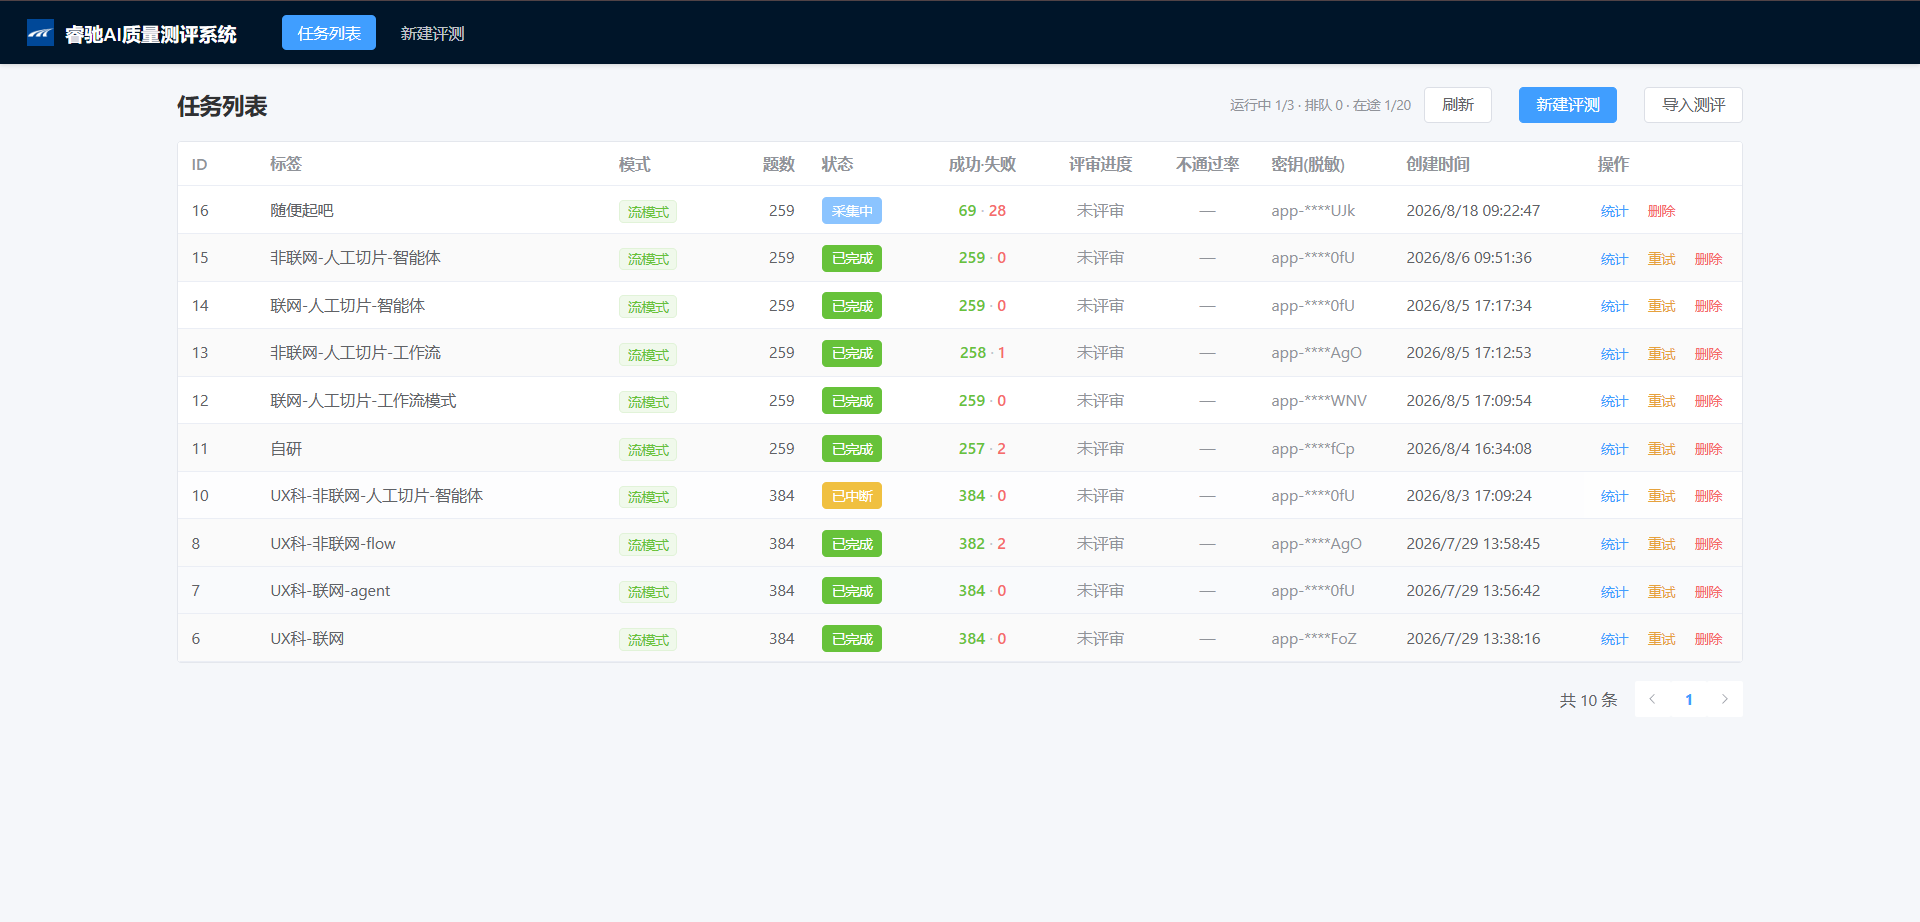Click the timestamp 2026/8/18 09:22:47
The height and width of the screenshot is (922, 1920).
[1473, 211]
